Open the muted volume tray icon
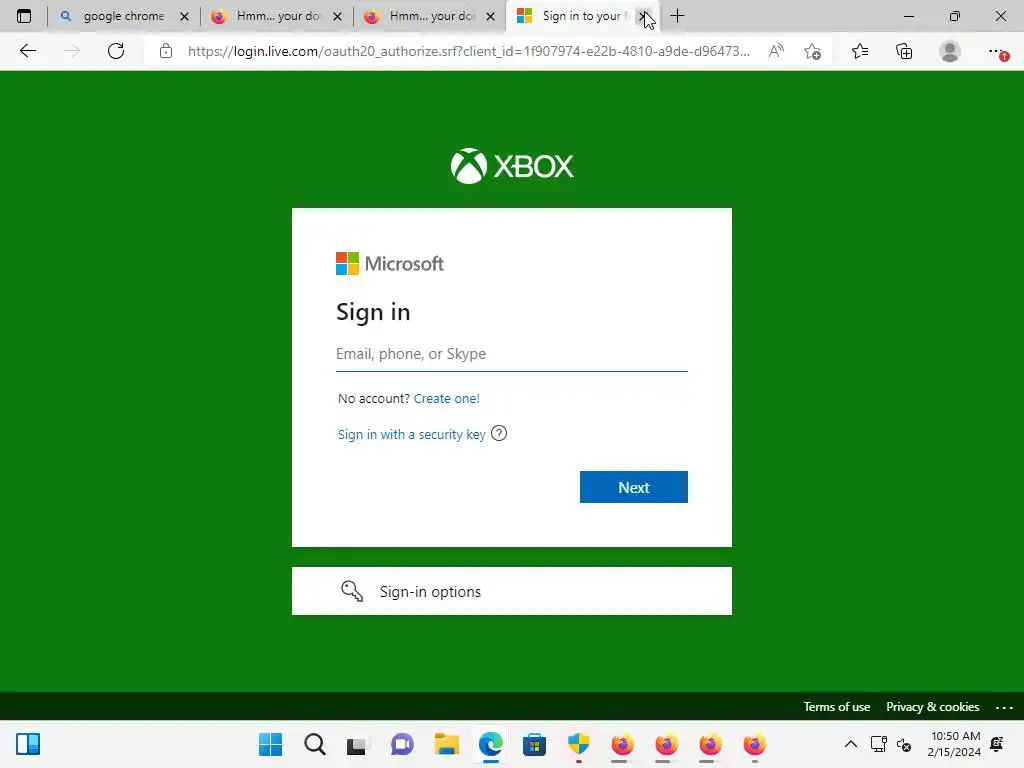The height and width of the screenshot is (768, 1024). pyautogui.click(x=904, y=744)
